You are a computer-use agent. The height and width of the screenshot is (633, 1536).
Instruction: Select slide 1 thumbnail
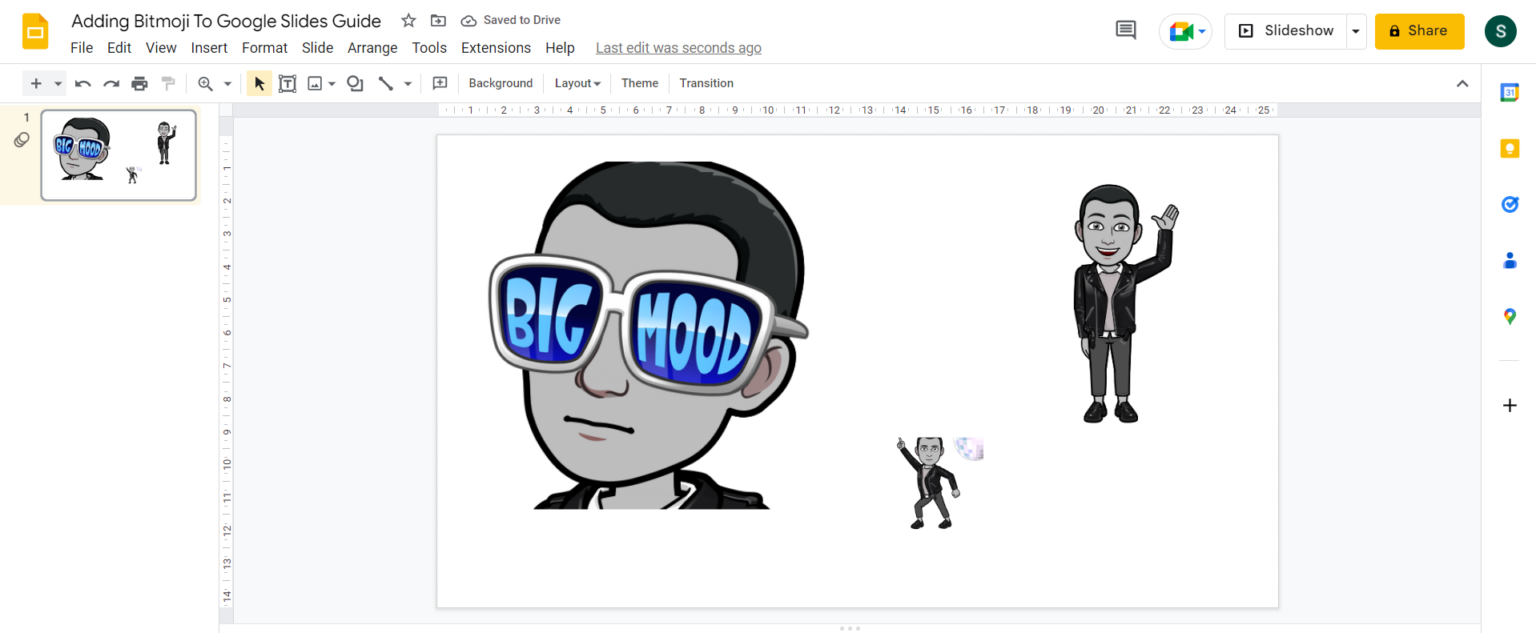point(118,154)
